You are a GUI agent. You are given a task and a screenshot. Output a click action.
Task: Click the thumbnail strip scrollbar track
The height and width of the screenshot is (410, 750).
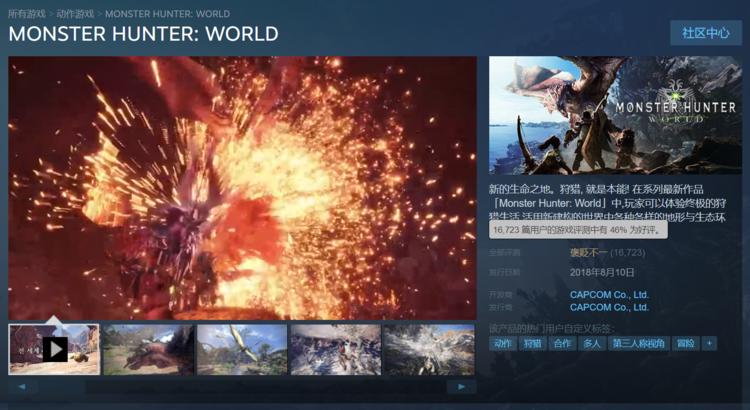[x=242, y=387]
